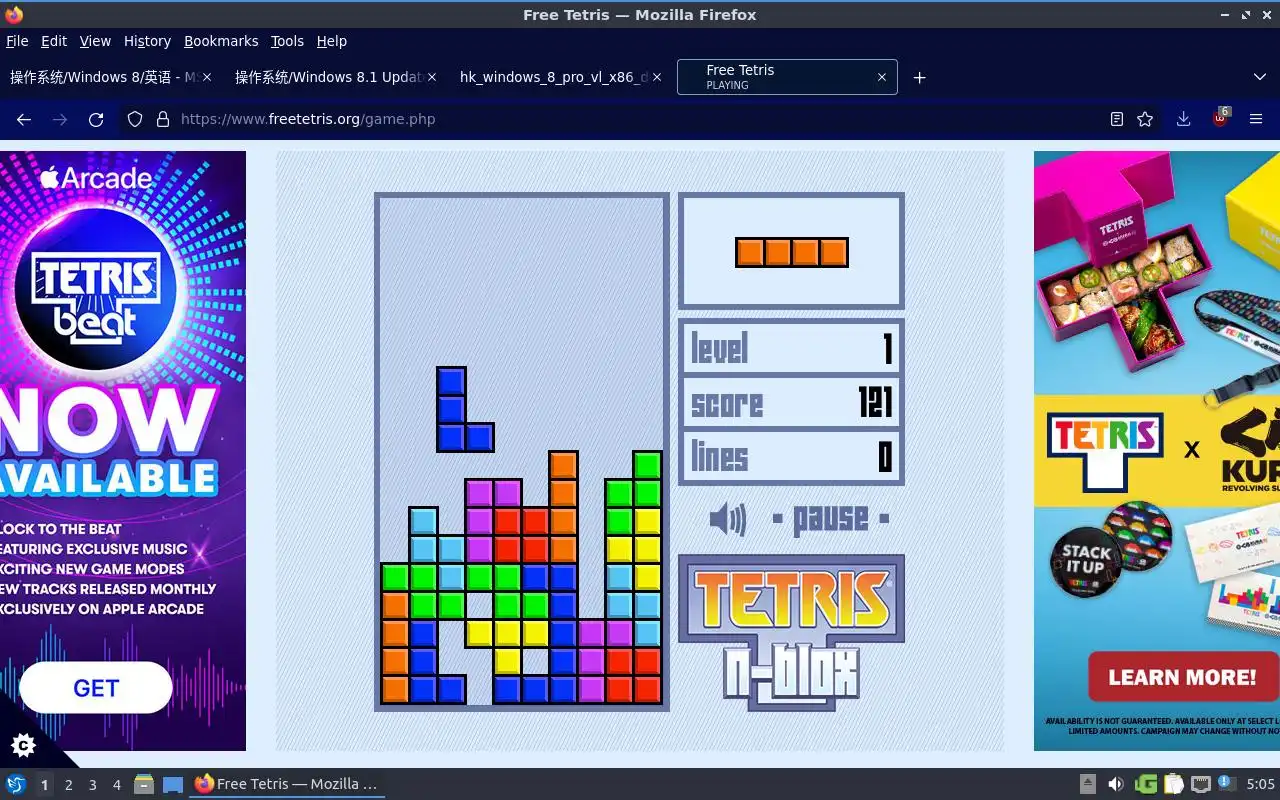The height and width of the screenshot is (800, 1280).
Task: Switch to workspace 4
Action: [116, 785]
